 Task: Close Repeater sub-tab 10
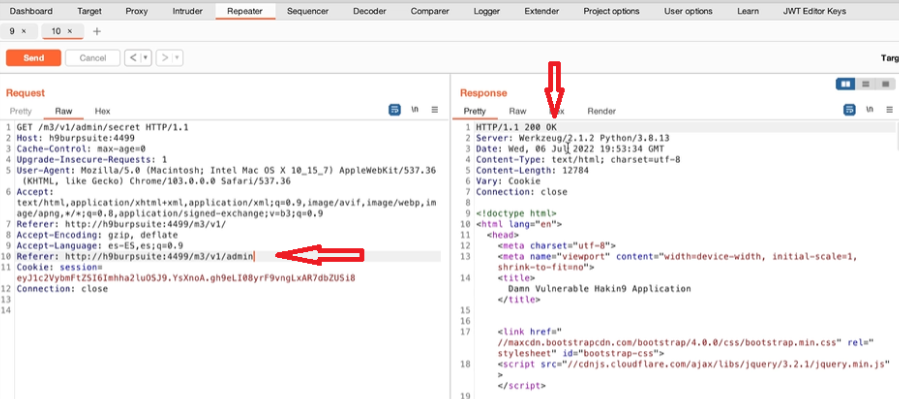pyautogui.click(x=70, y=32)
